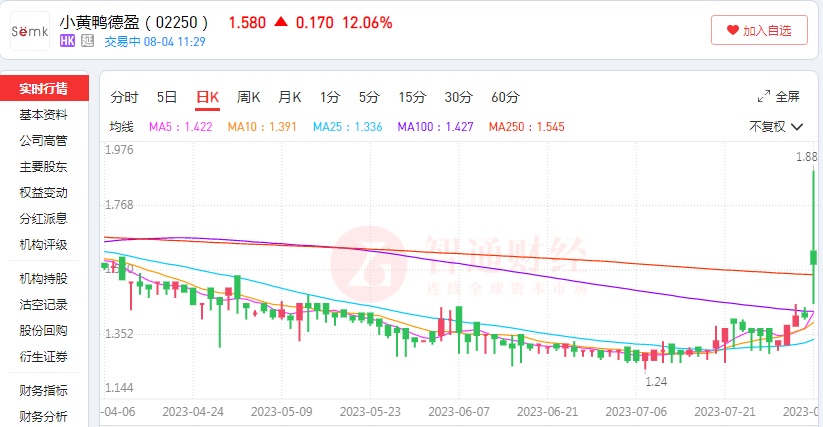The height and width of the screenshot is (427, 823).
Task: Click the 1.24 low price marker
Action: click(656, 382)
